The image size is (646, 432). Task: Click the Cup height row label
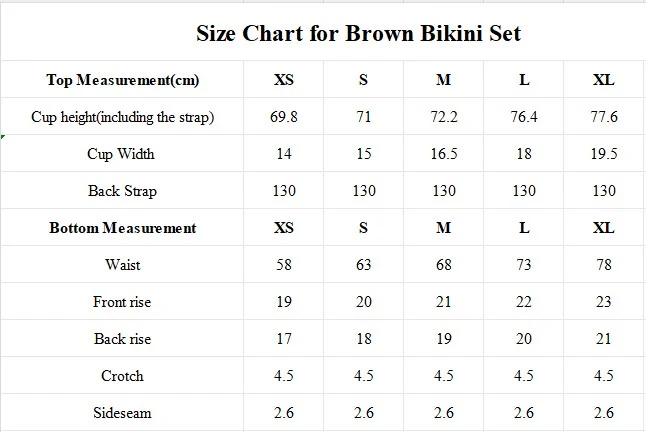[122, 117]
